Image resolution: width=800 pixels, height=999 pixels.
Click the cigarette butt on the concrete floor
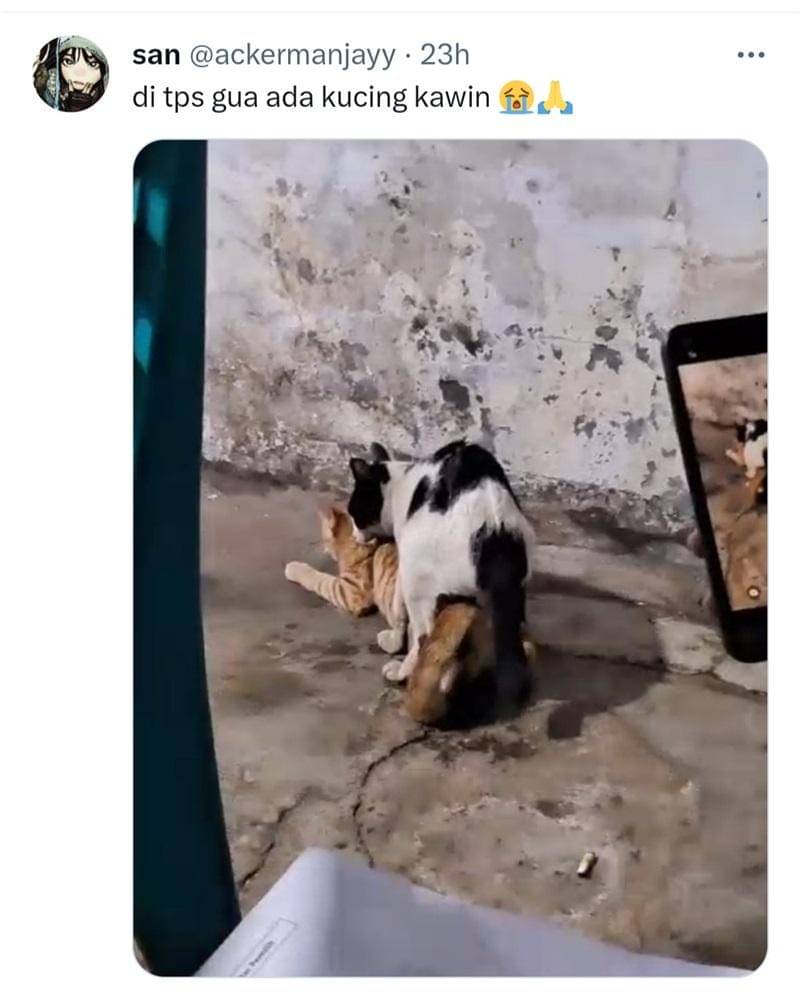(x=586, y=863)
